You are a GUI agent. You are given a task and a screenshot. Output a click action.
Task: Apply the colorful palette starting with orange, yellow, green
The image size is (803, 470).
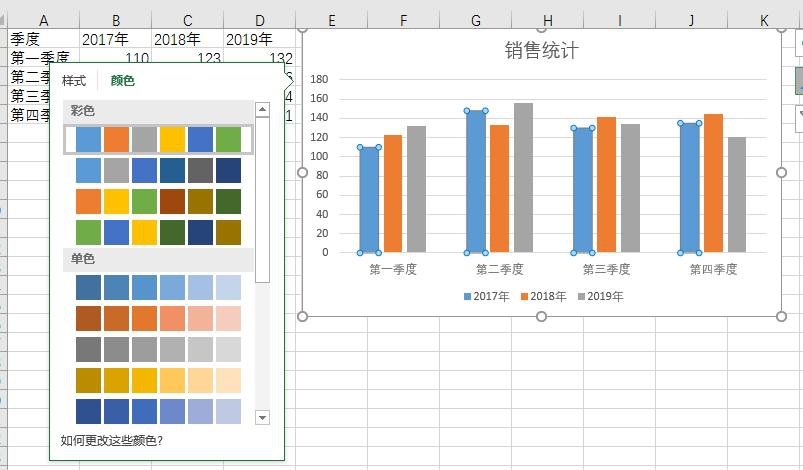[158, 202]
